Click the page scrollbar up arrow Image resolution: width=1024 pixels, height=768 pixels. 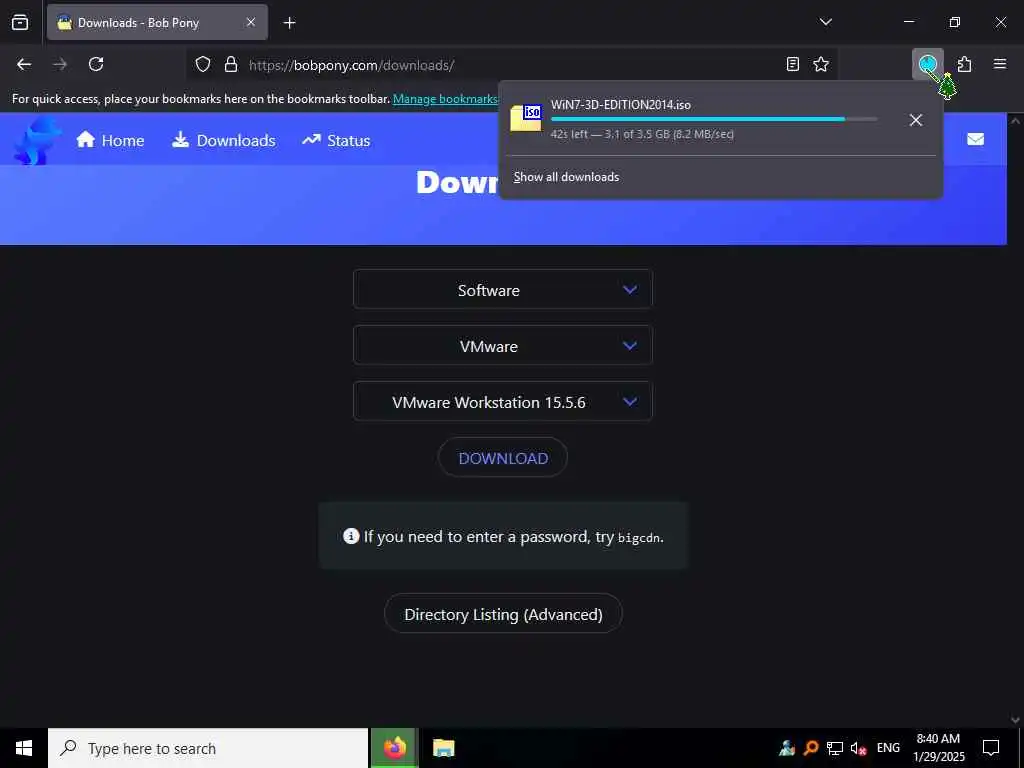pyautogui.click(x=1016, y=121)
